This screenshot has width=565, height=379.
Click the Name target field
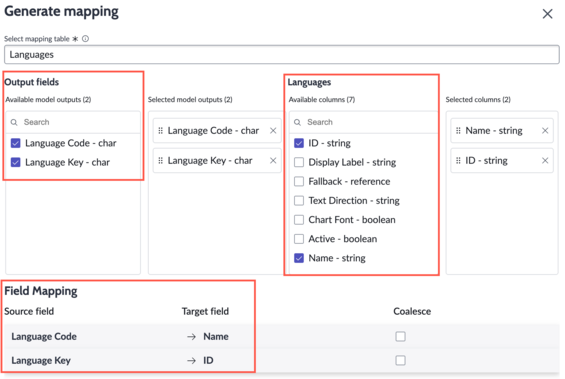(x=216, y=336)
